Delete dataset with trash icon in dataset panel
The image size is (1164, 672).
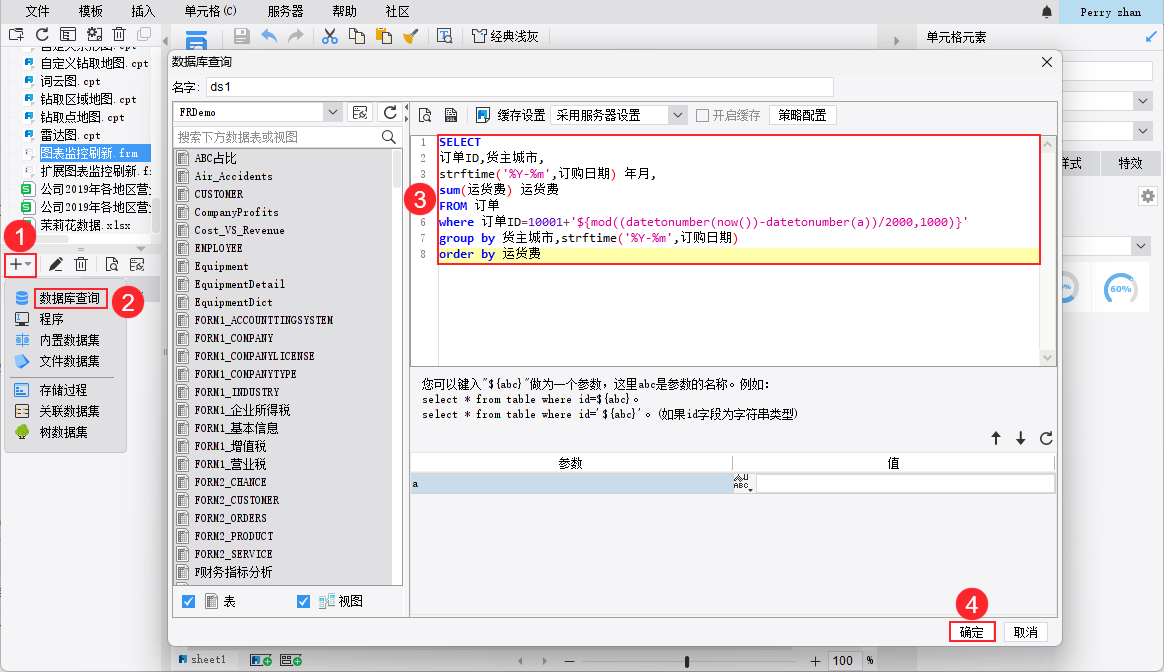[82, 264]
